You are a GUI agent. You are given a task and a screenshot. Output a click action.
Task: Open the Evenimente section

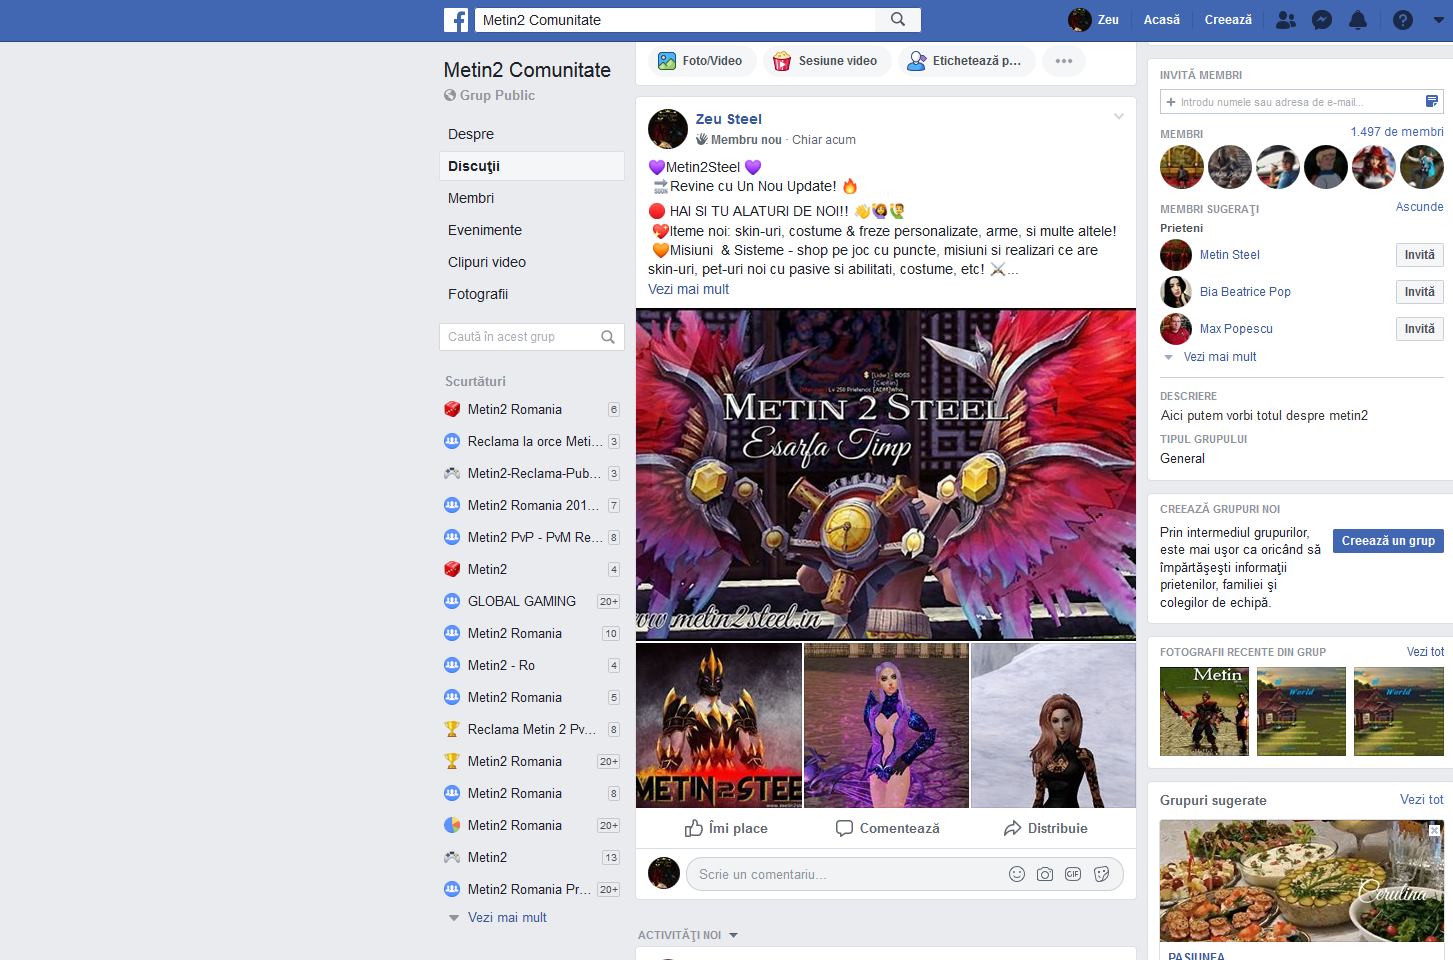click(485, 230)
